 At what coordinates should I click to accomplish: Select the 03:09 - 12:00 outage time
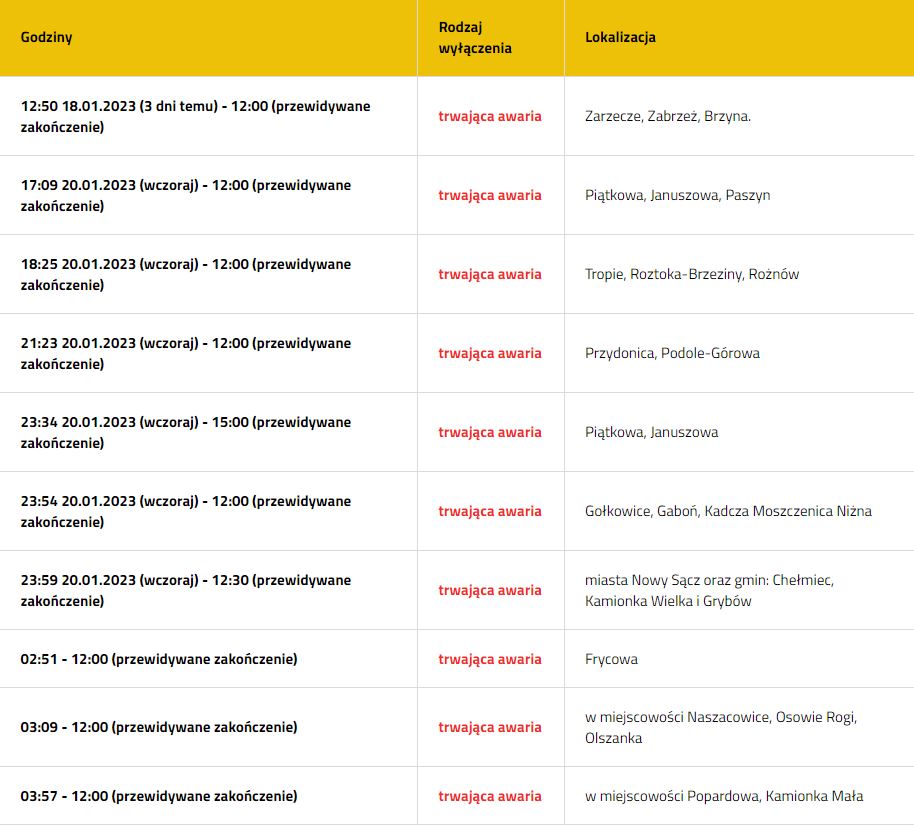pos(159,727)
